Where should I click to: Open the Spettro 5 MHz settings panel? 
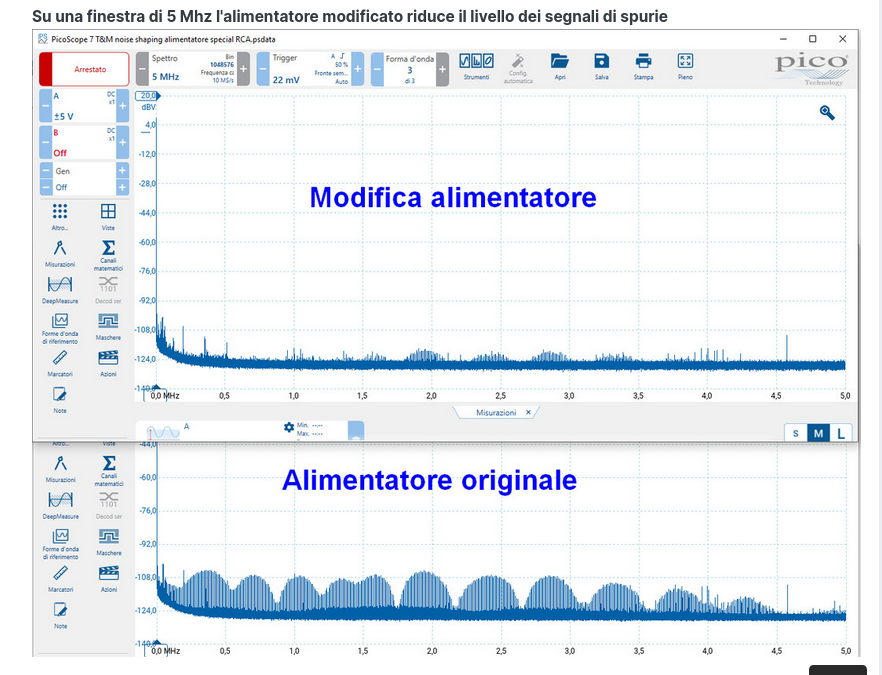click(x=193, y=69)
